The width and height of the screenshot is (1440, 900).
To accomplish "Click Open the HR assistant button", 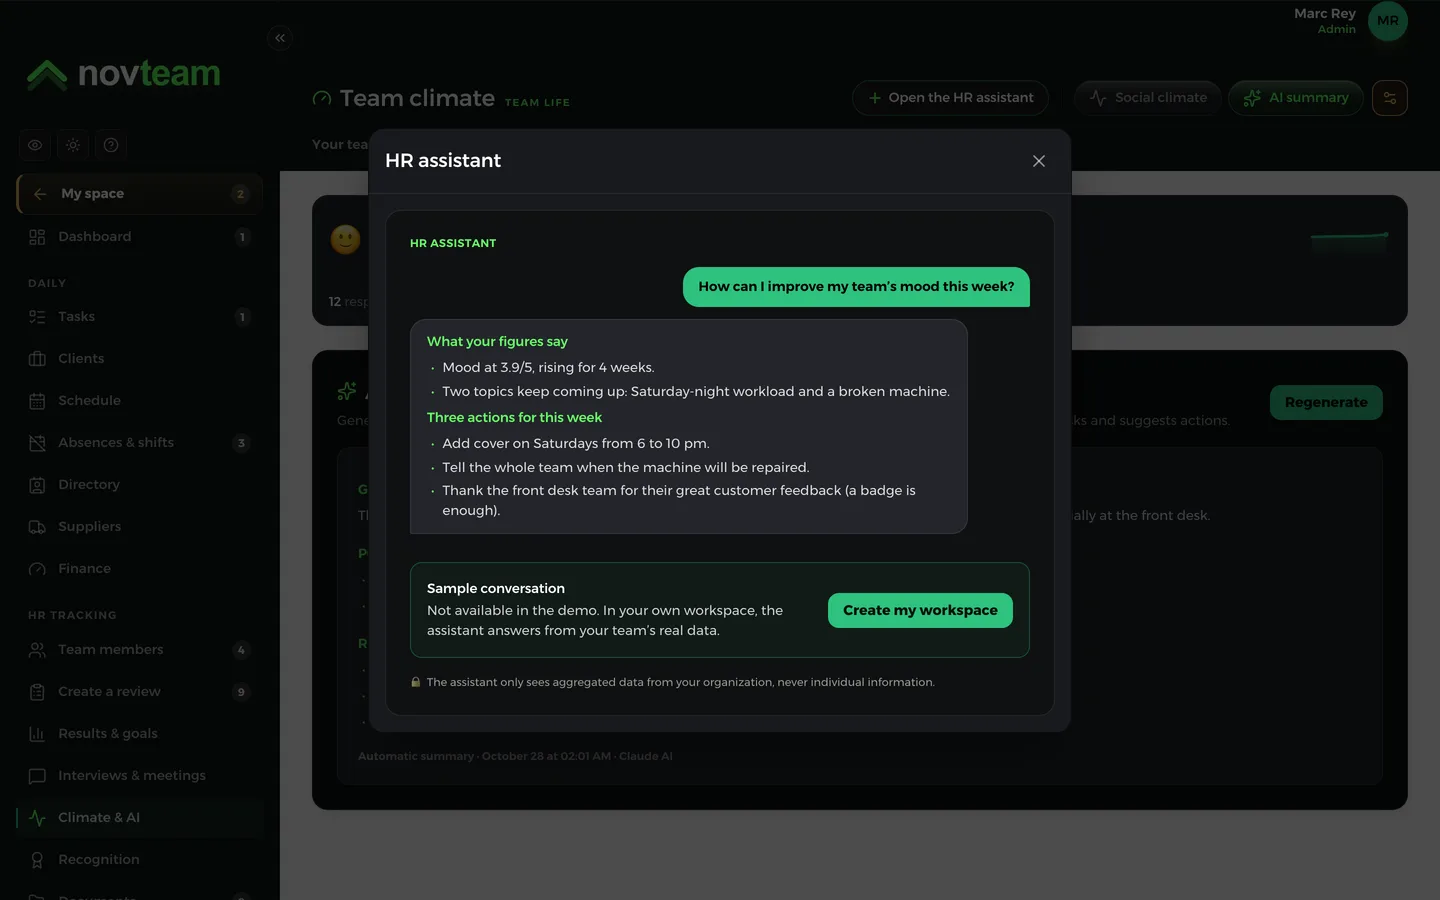I will pyautogui.click(x=950, y=98).
